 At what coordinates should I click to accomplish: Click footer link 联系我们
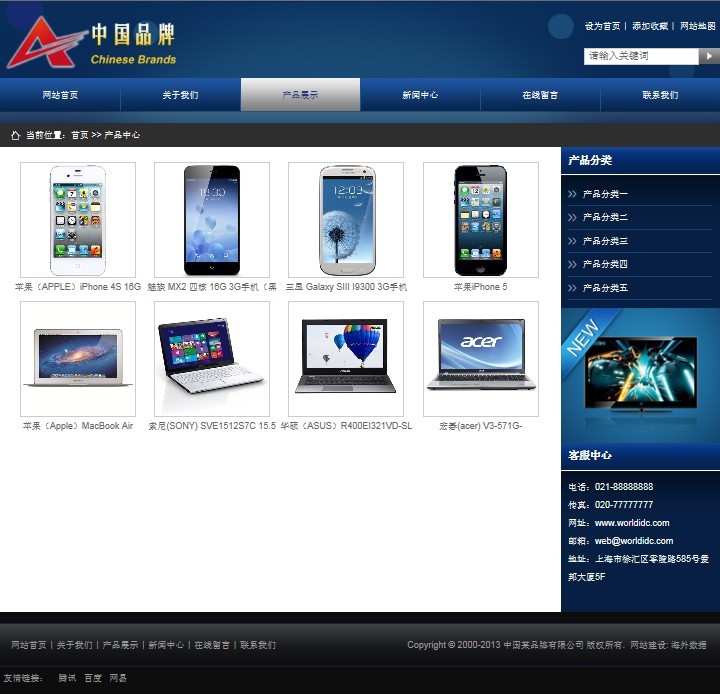click(x=258, y=645)
